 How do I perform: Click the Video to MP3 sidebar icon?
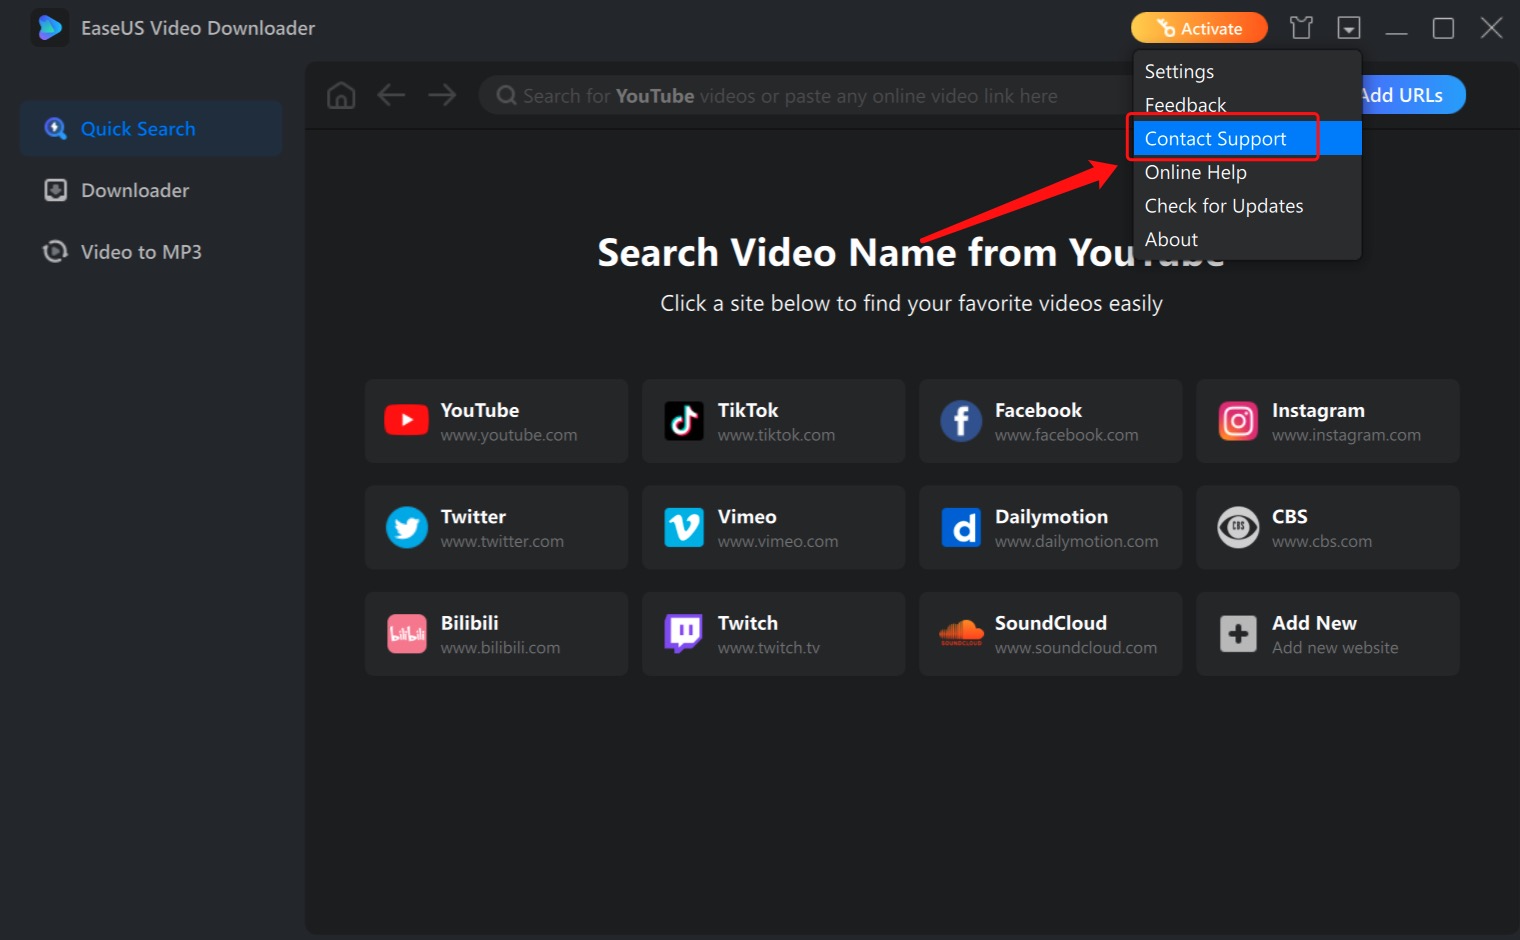(x=55, y=251)
